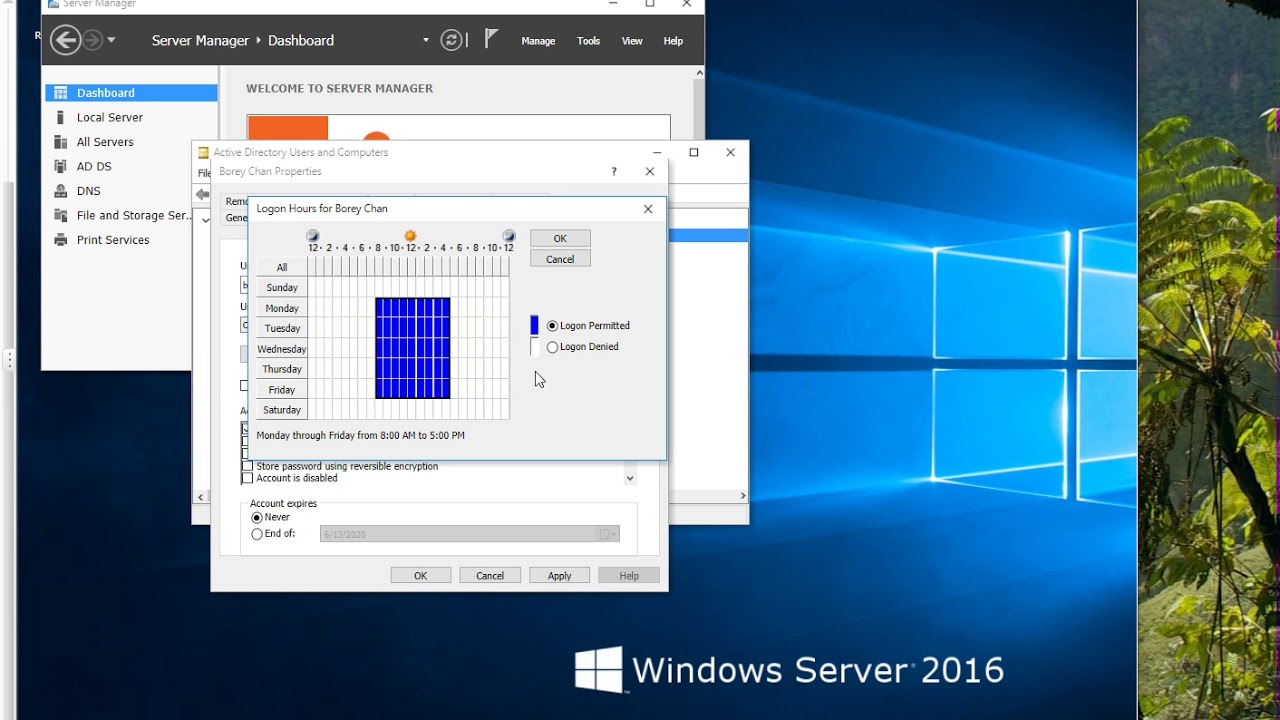This screenshot has height=720, width=1280.
Task: Click the End of date input field
Action: pyautogui.click(x=470, y=535)
